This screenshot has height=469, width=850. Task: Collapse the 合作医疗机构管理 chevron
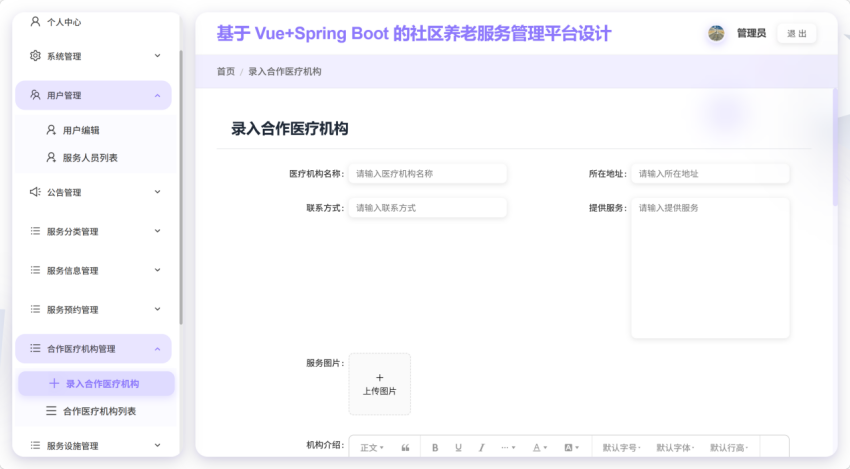pos(157,349)
